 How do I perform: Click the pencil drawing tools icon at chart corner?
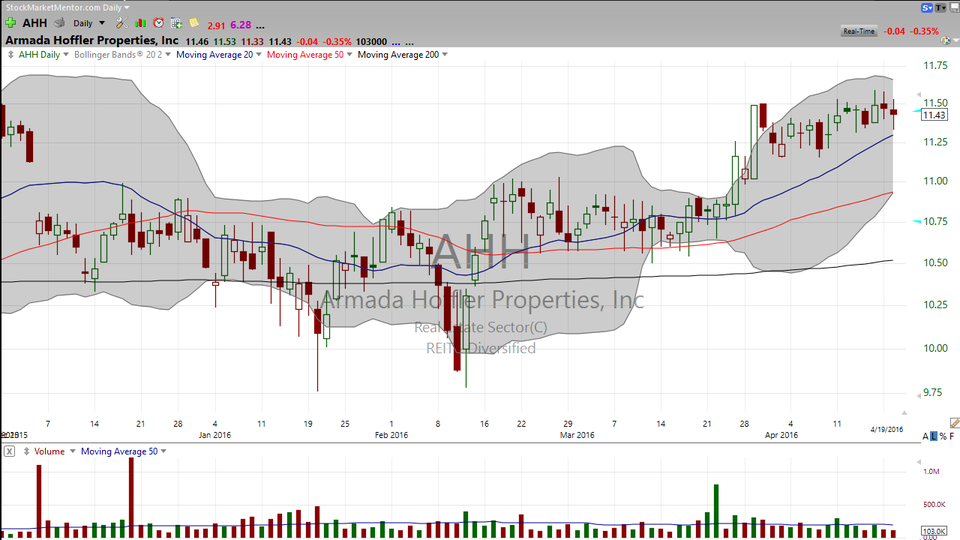click(954, 423)
